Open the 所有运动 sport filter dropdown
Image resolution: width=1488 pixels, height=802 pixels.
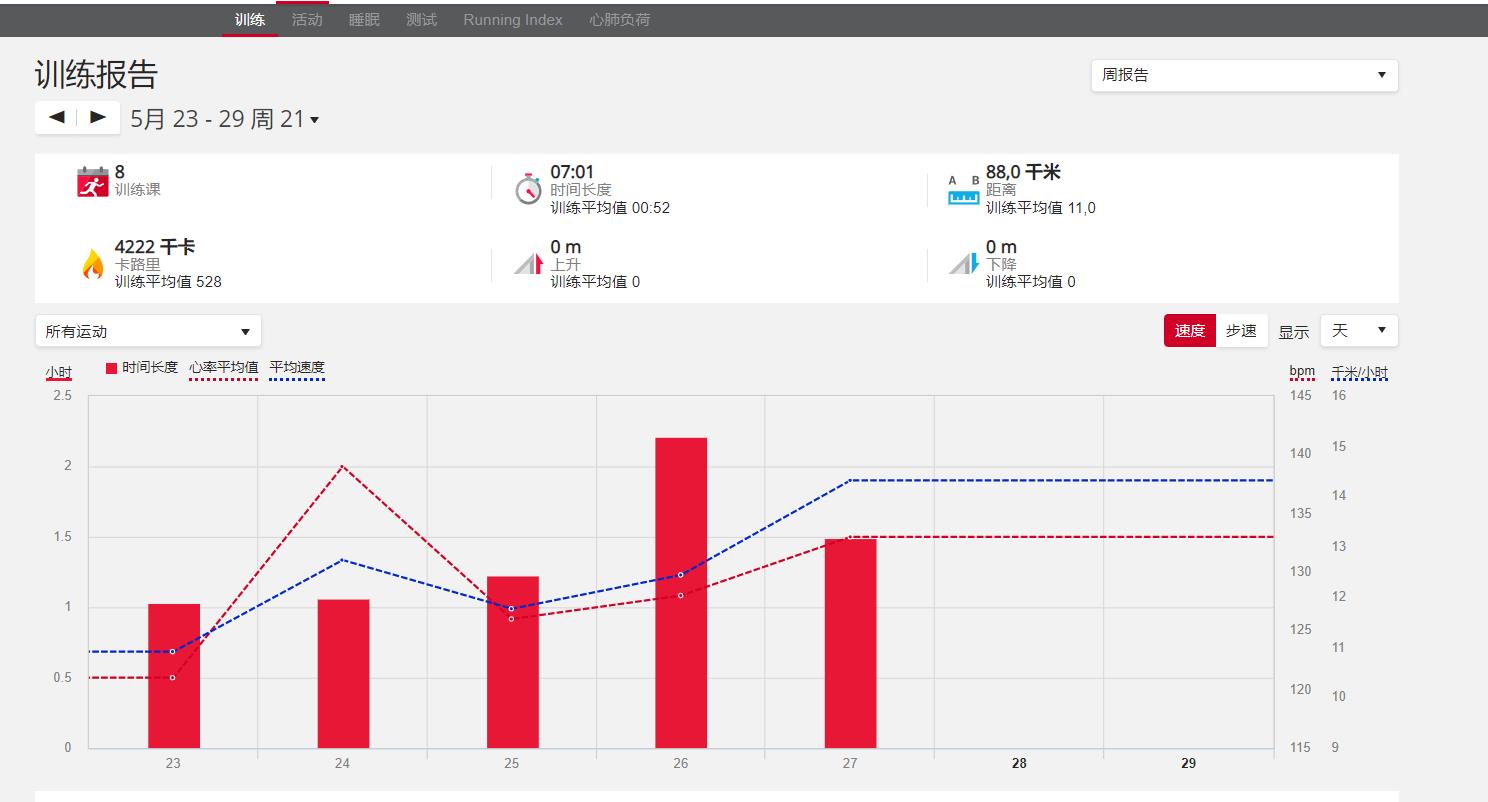click(147, 330)
